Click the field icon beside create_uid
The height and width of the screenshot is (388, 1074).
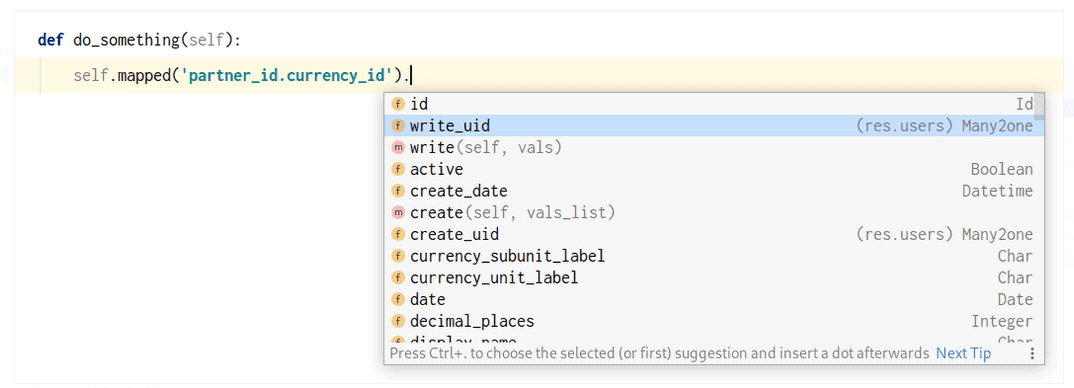[x=397, y=234]
